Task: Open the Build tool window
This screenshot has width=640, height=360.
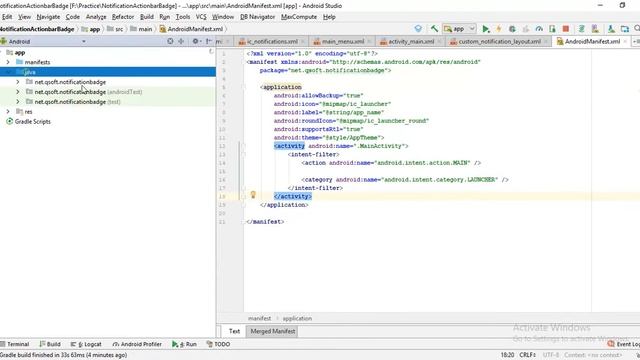Action: point(50,344)
